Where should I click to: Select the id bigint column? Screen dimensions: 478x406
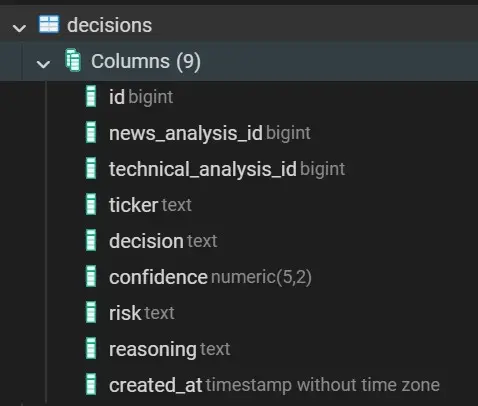tap(141, 97)
